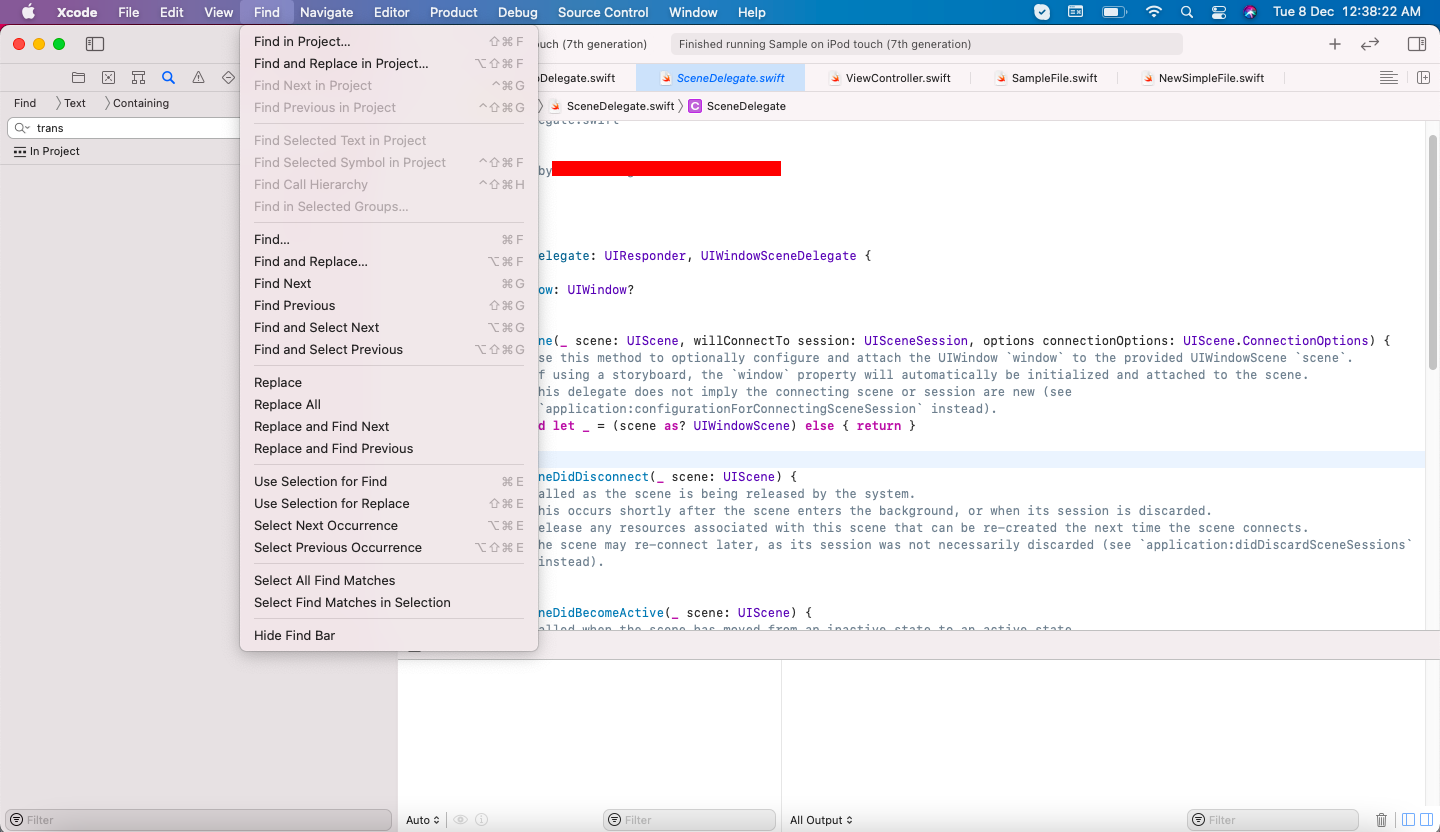This screenshot has width=1440, height=832.
Task: Click the Code Review arrows button
Action: [x=1370, y=44]
